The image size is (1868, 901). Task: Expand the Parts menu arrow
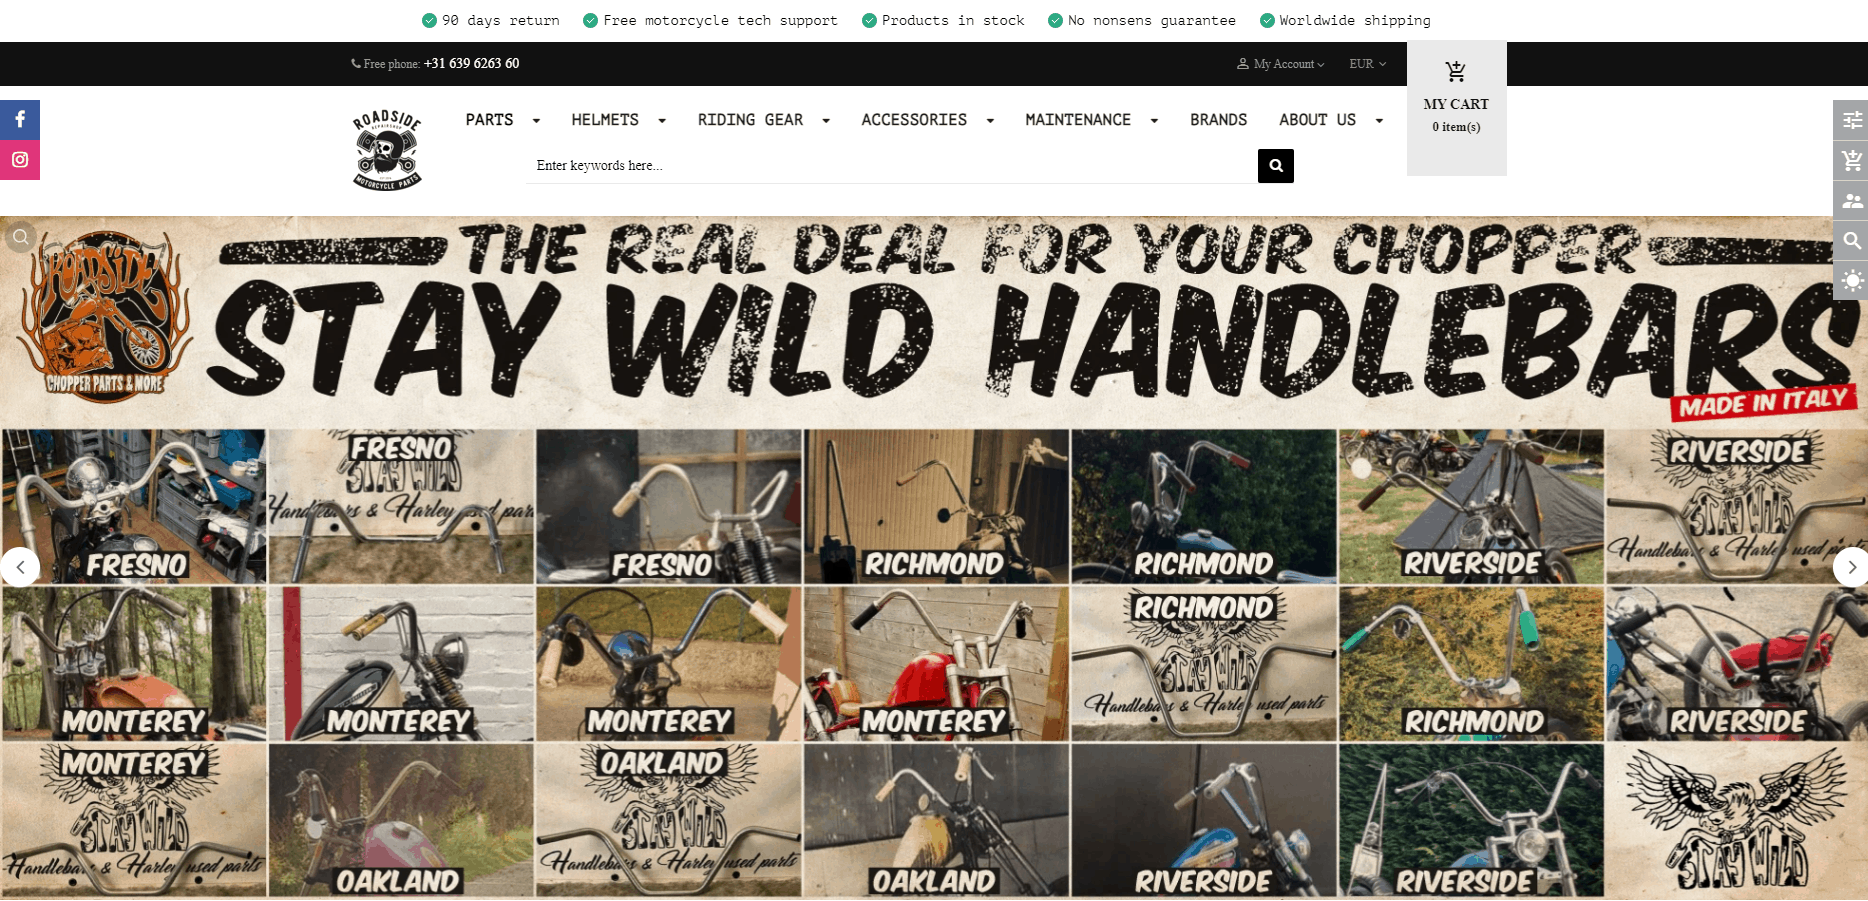click(536, 121)
